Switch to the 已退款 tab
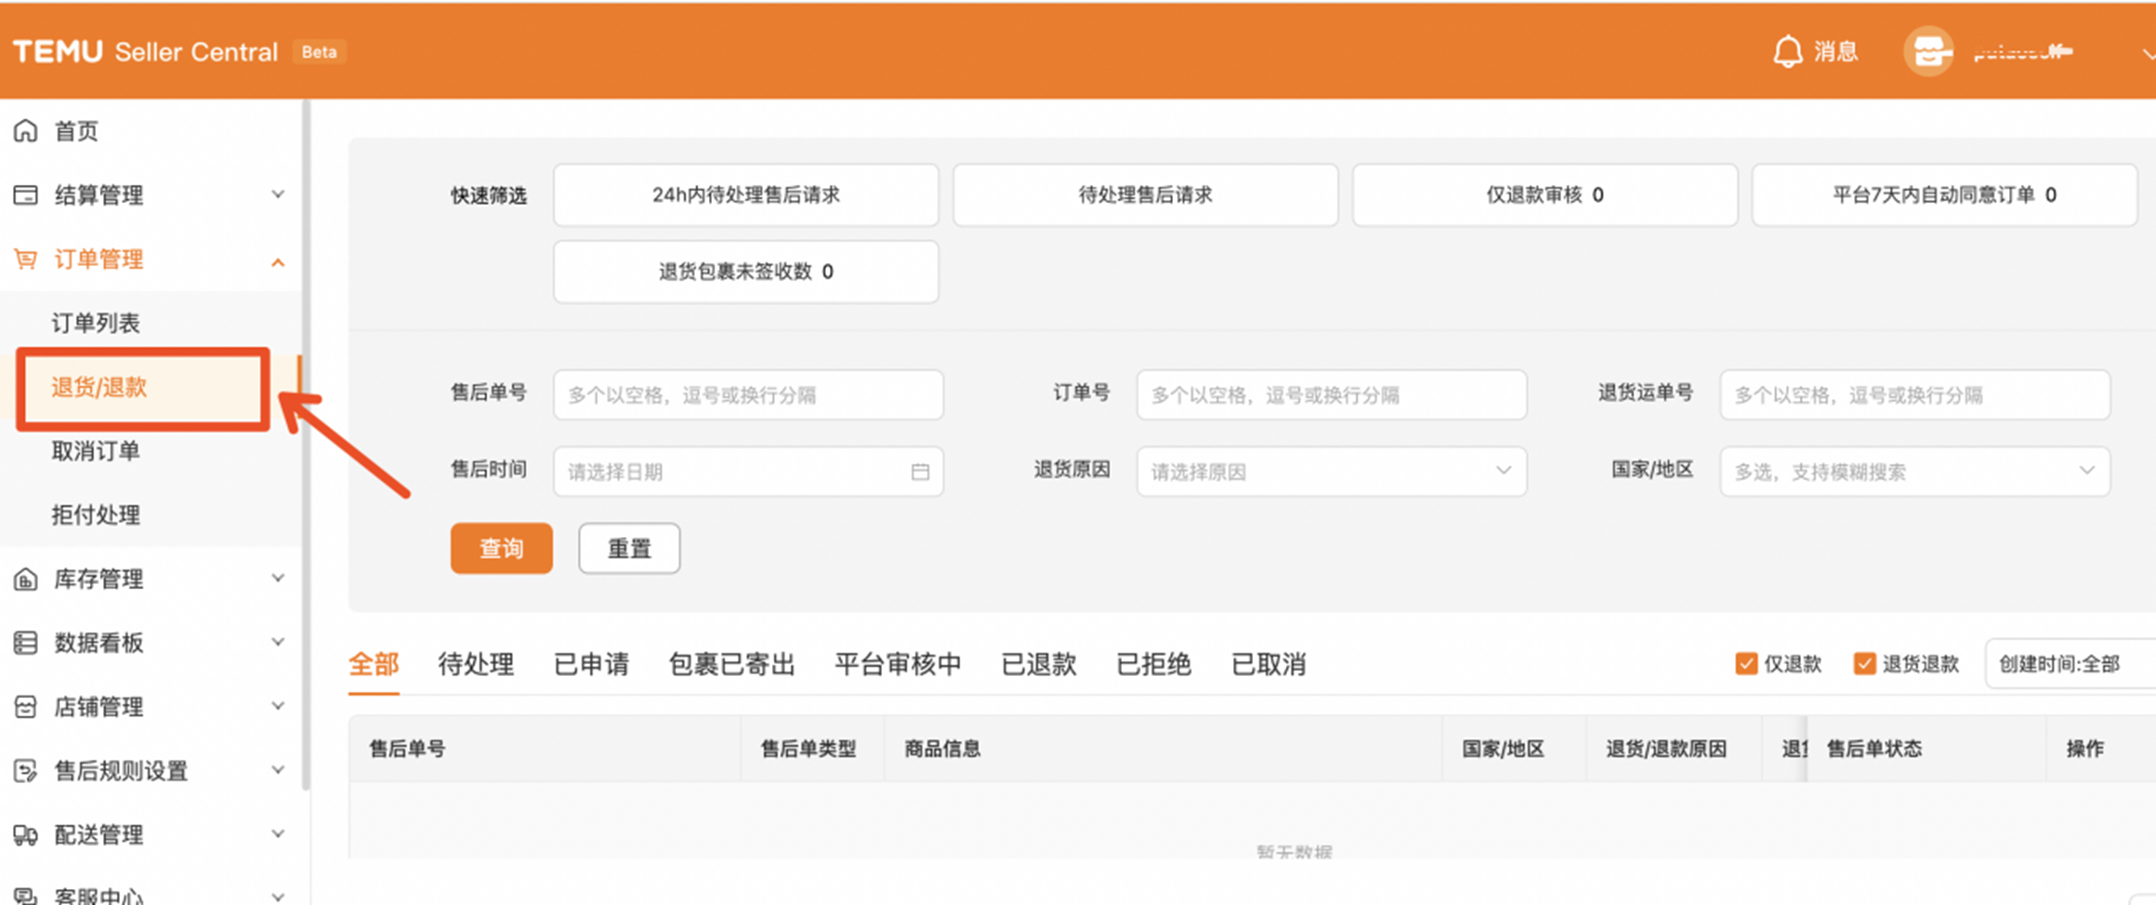2156x905 pixels. pyautogui.click(x=1038, y=664)
